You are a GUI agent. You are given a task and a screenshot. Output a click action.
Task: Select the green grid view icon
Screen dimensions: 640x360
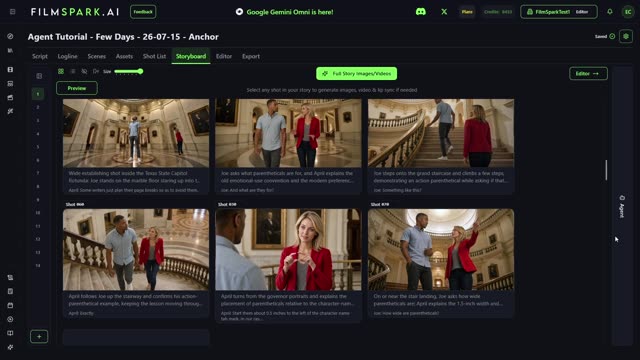coord(61,71)
